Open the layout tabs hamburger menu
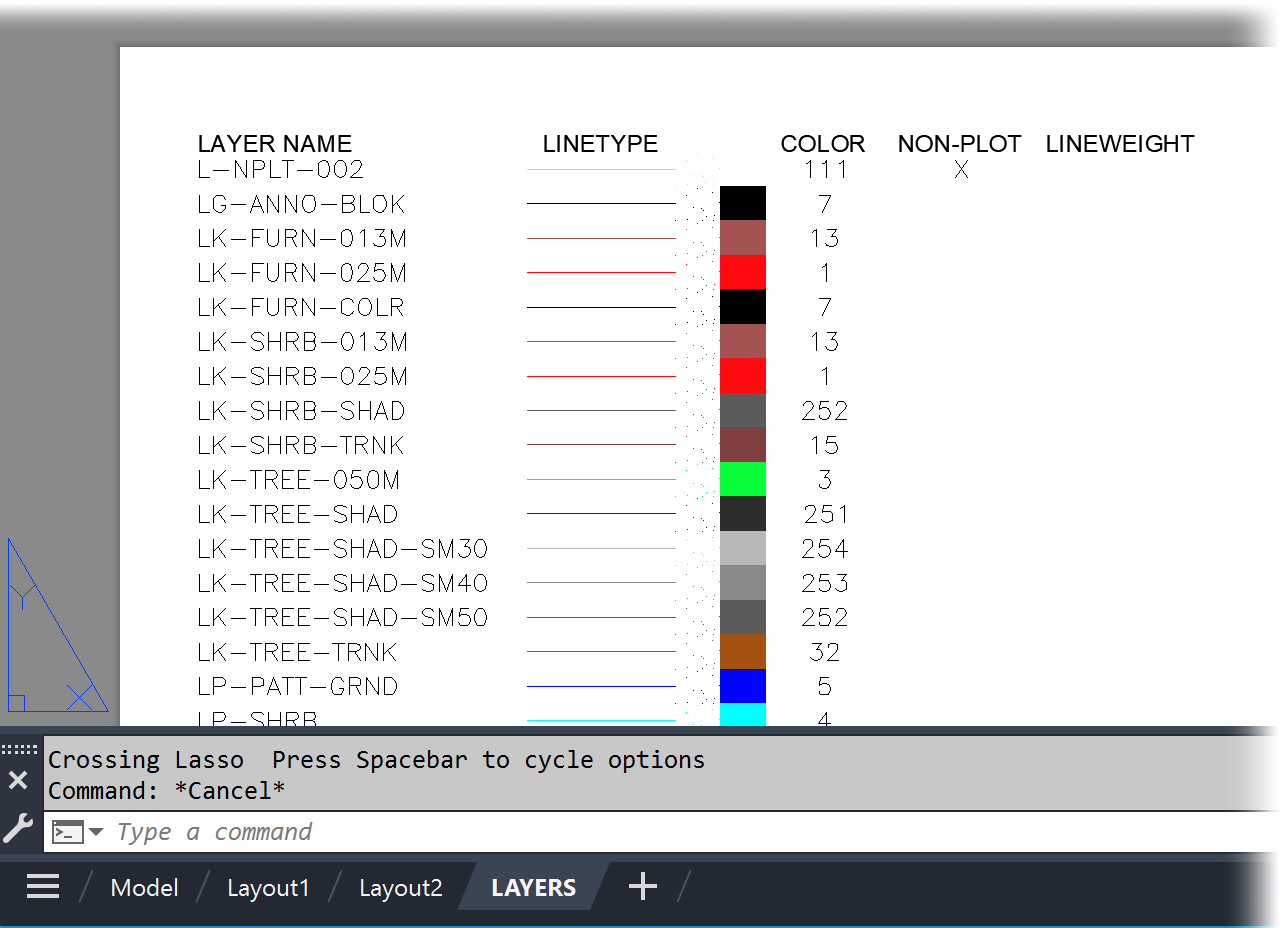 pyautogui.click(x=43, y=887)
